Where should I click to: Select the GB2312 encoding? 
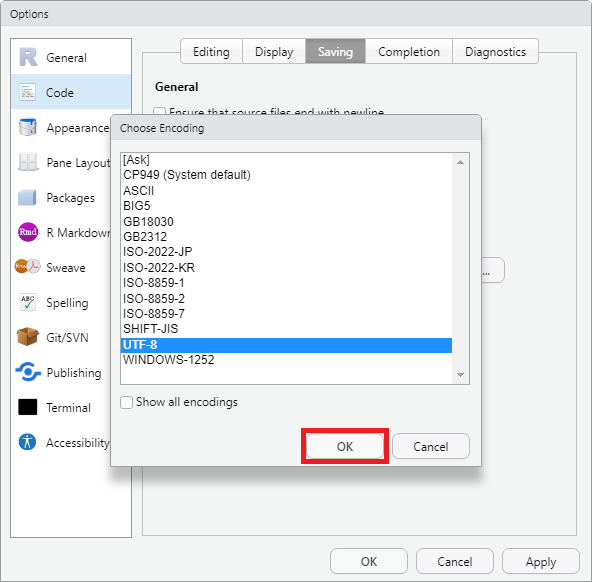pos(286,237)
